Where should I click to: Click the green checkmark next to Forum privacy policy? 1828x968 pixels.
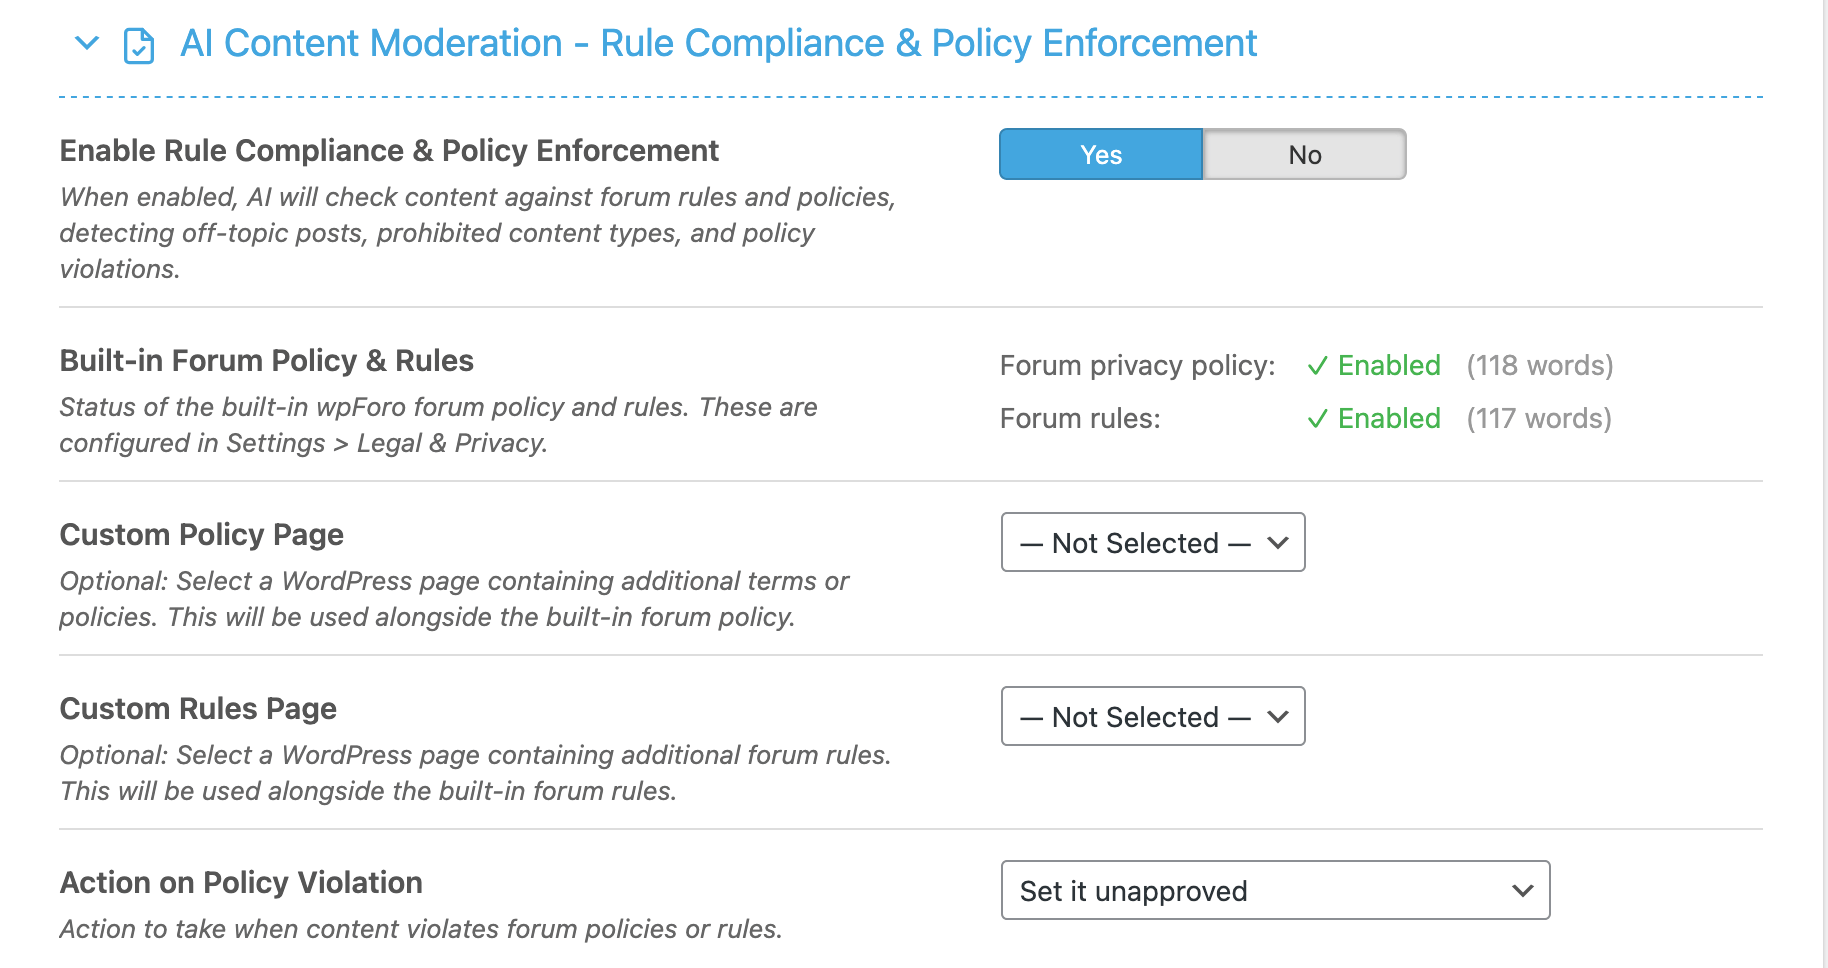pyautogui.click(x=1318, y=365)
